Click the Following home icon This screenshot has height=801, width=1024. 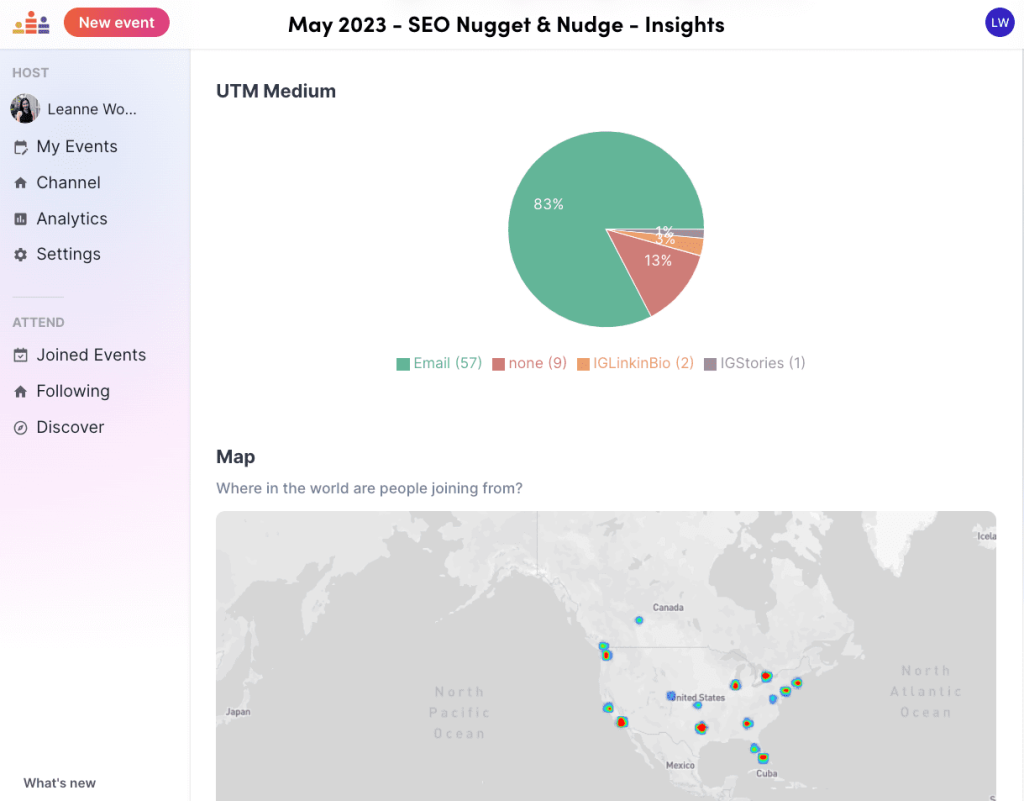(x=21, y=392)
